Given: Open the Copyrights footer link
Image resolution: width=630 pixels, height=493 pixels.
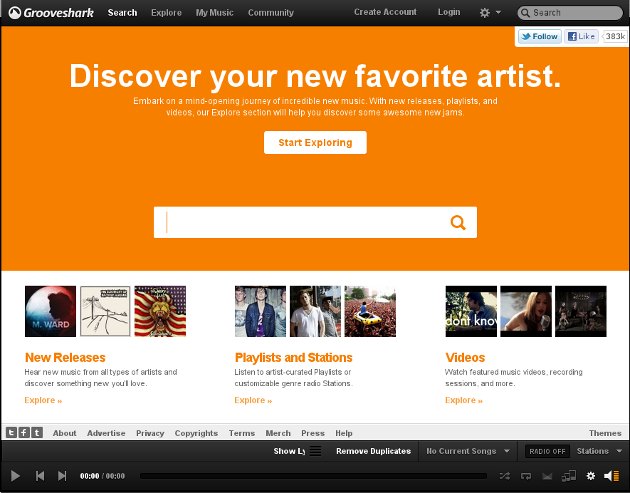Looking at the screenshot, I should coord(196,433).
